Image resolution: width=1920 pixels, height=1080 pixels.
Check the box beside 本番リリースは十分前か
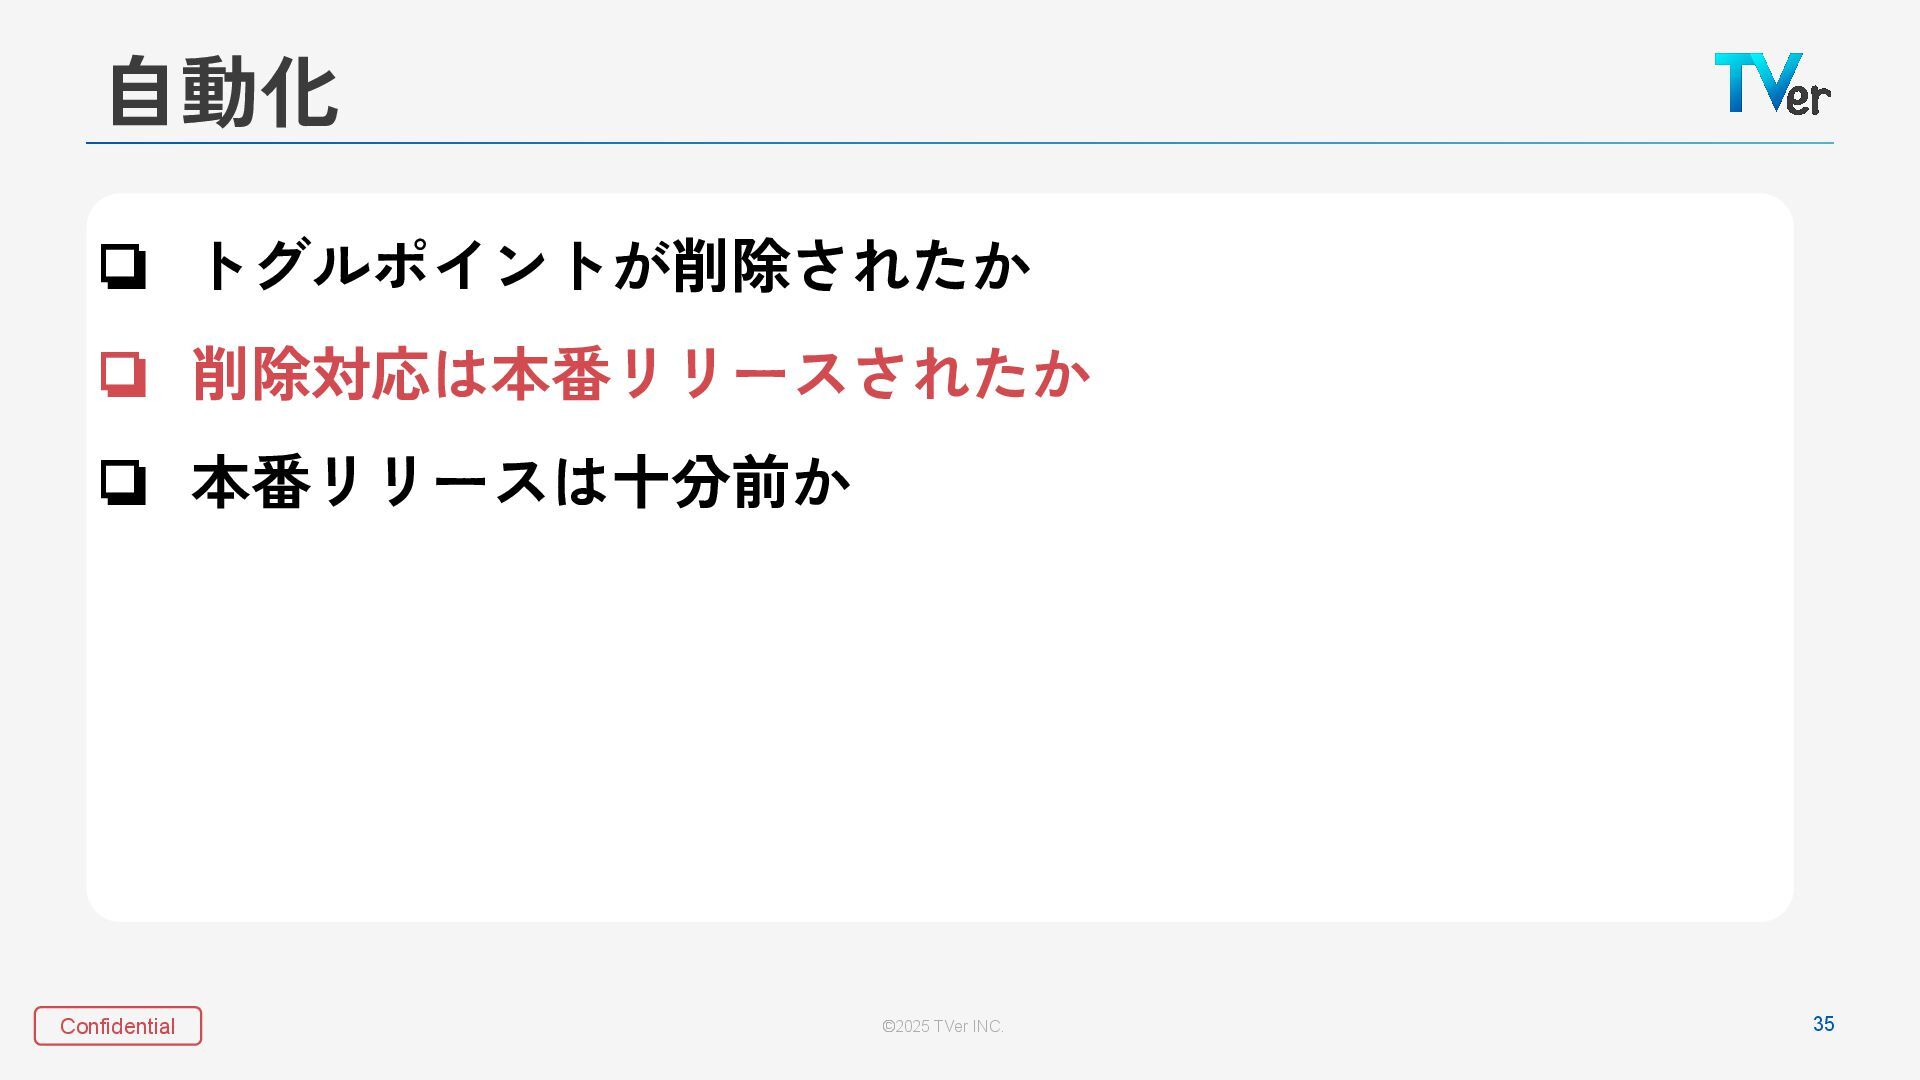pos(123,483)
